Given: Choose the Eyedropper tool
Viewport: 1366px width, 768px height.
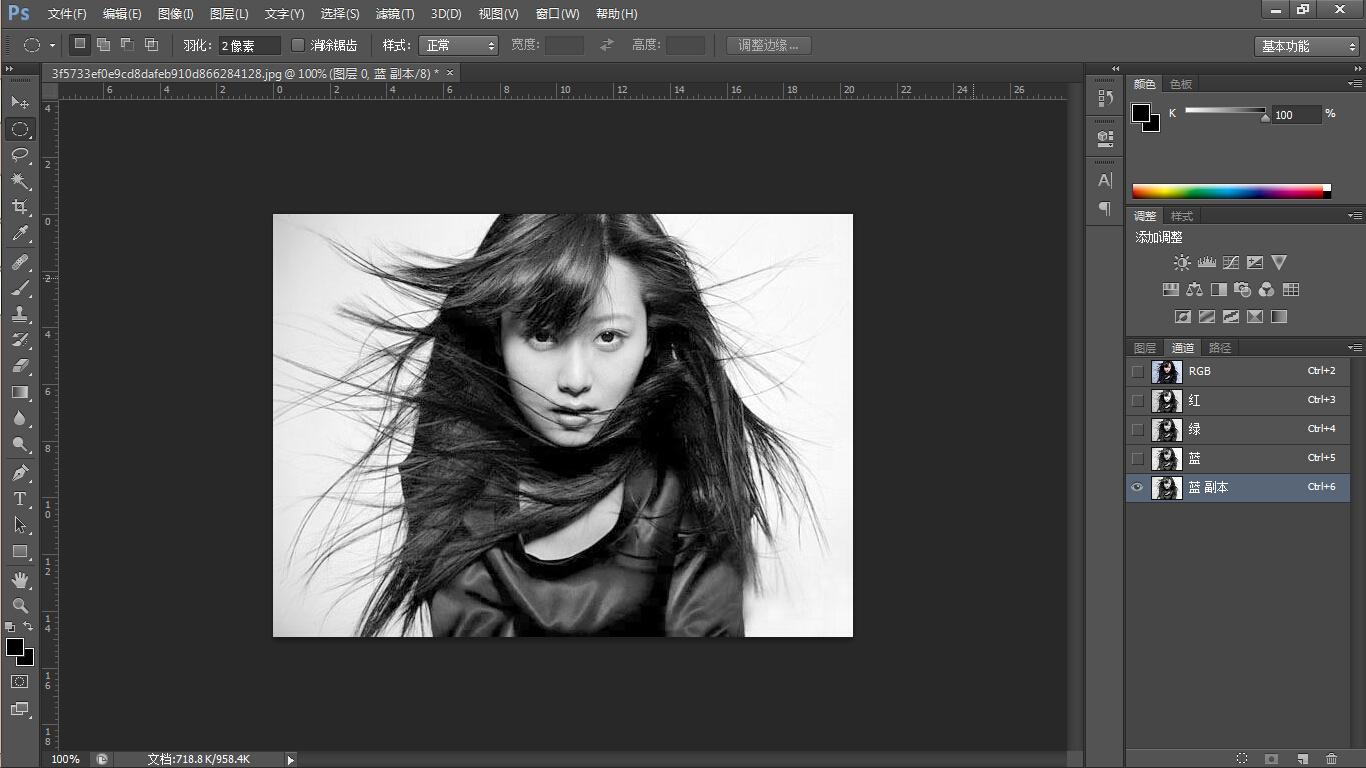Looking at the screenshot, I should pos(20,234).
